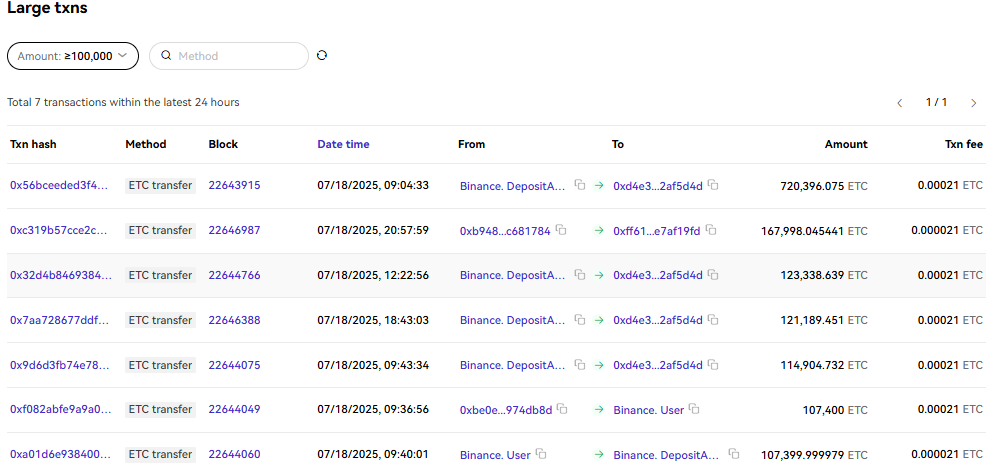Open Binance. DepositA... recipient in 09:40:01 row
Viewport: 987px width, 473px height.
pyautogui.click(x=667, y=455)
